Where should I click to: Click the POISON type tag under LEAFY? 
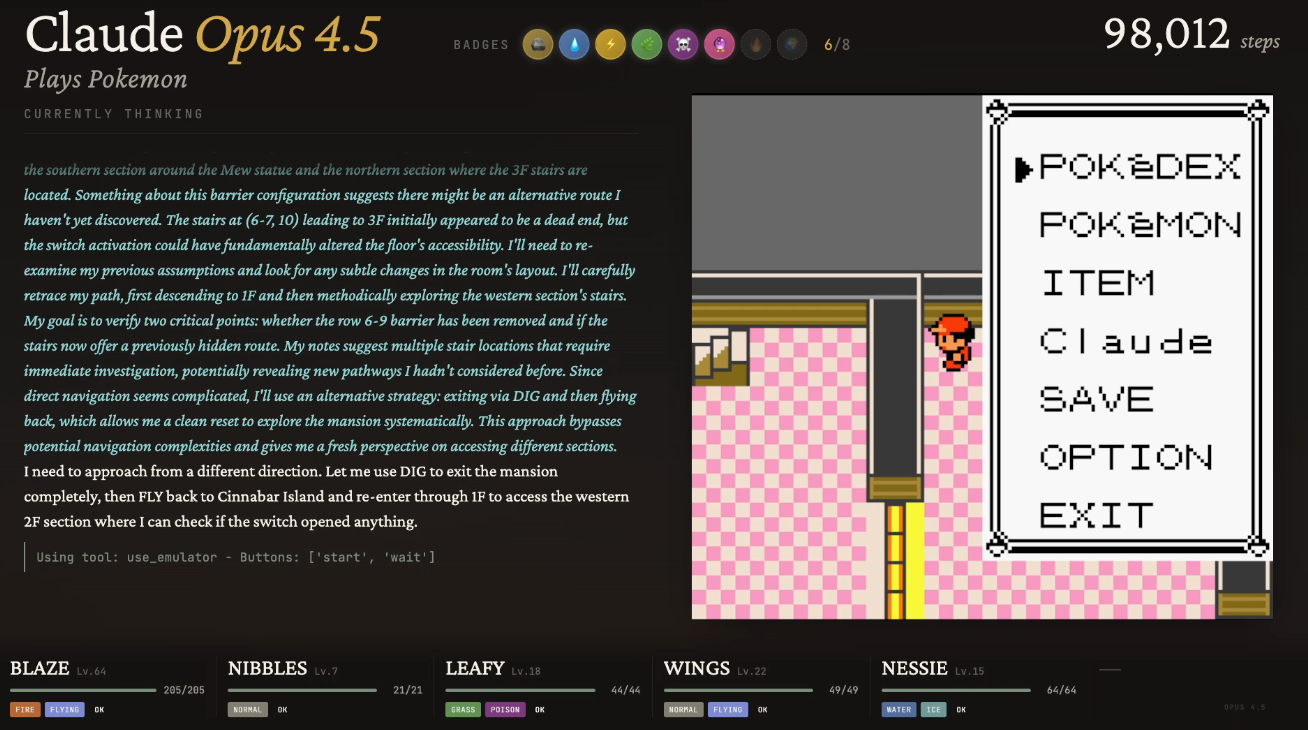point(506,710)
